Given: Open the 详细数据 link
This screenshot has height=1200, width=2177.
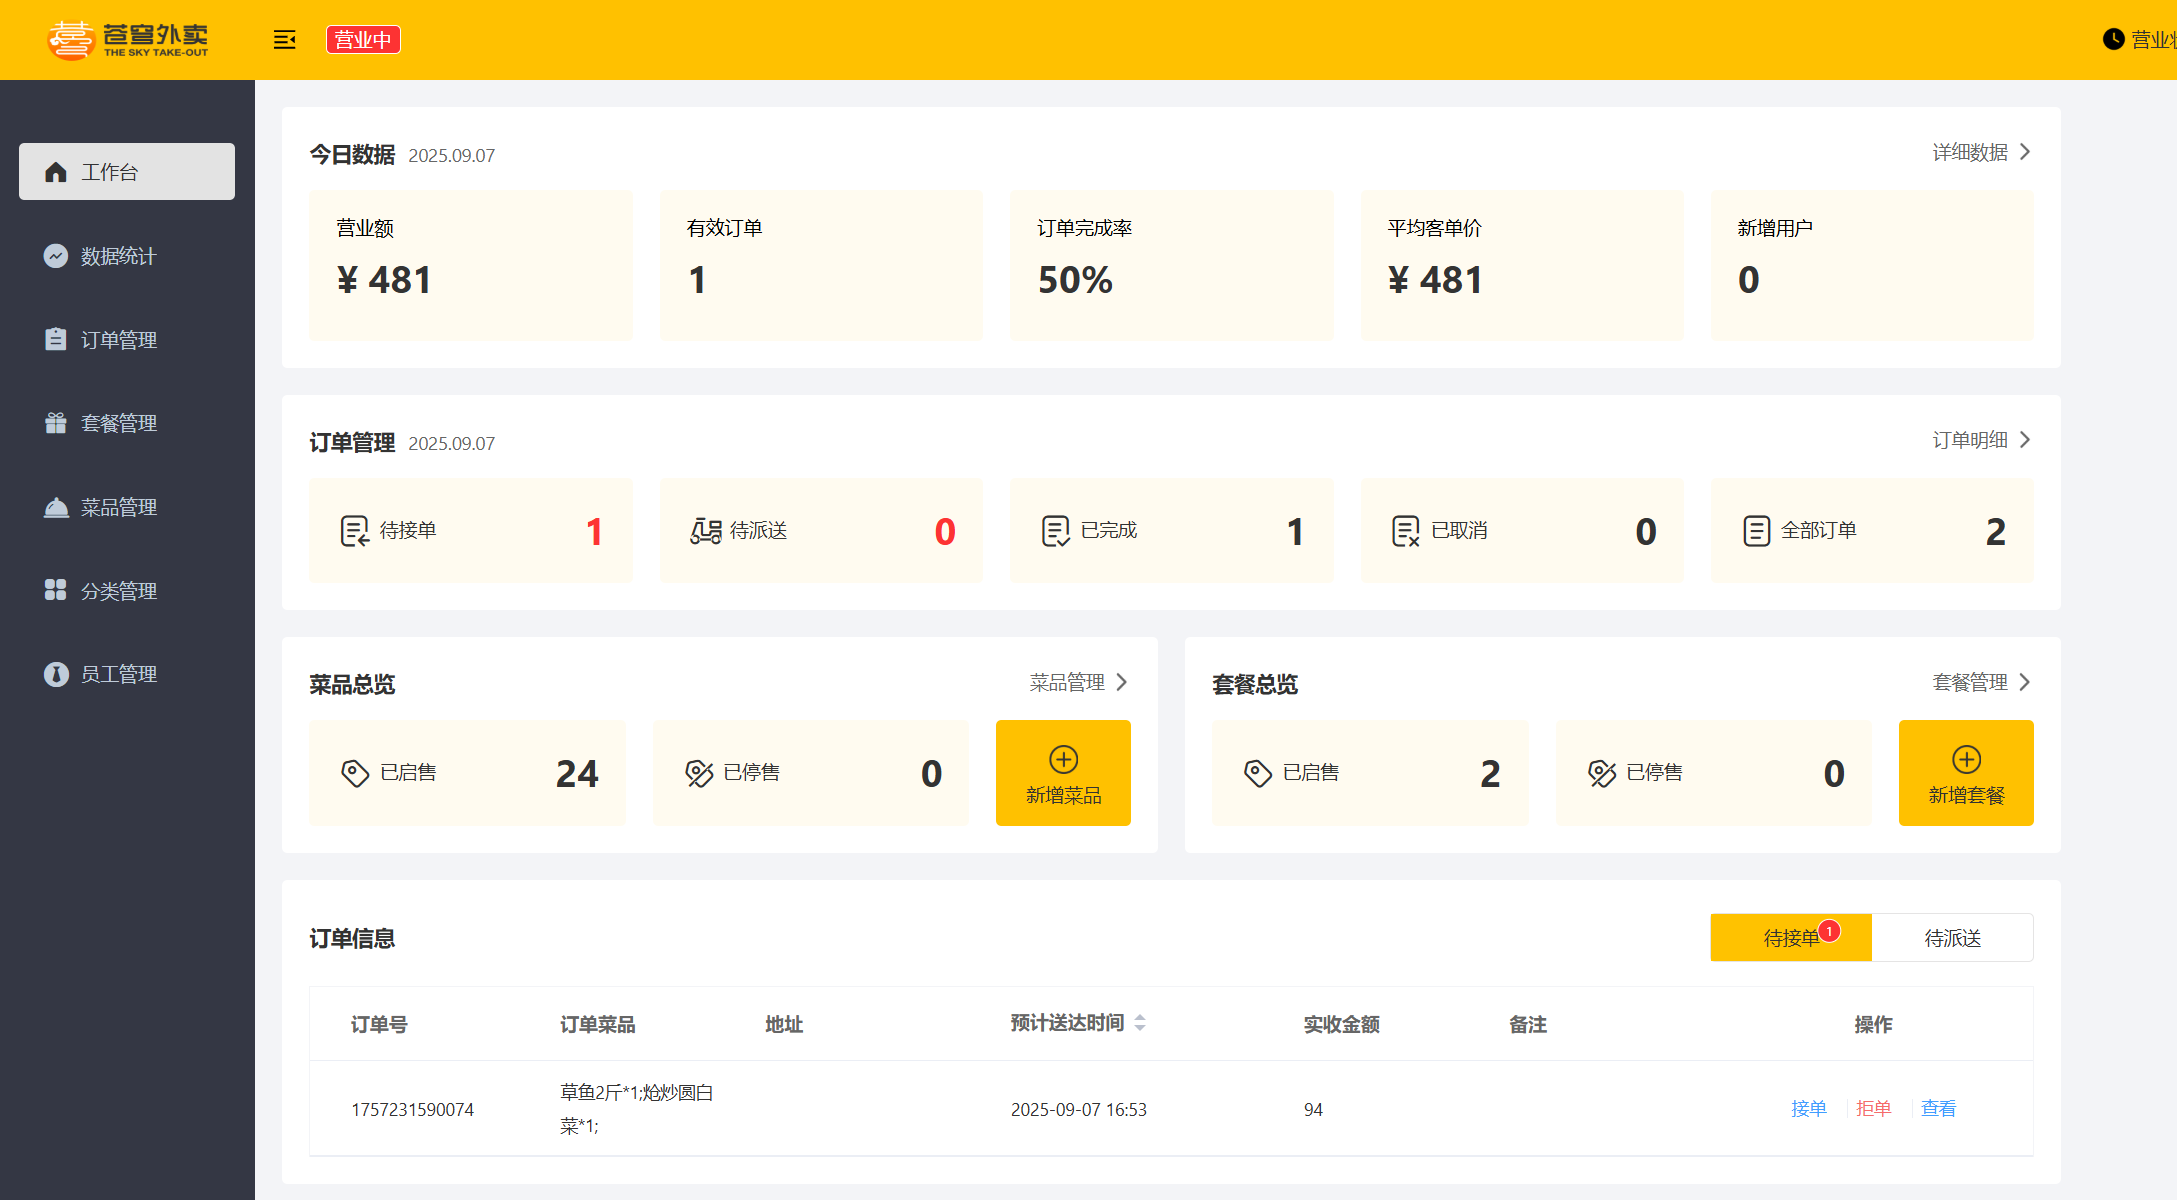Looking at the screenshot, I should [x=1970, y=152].
